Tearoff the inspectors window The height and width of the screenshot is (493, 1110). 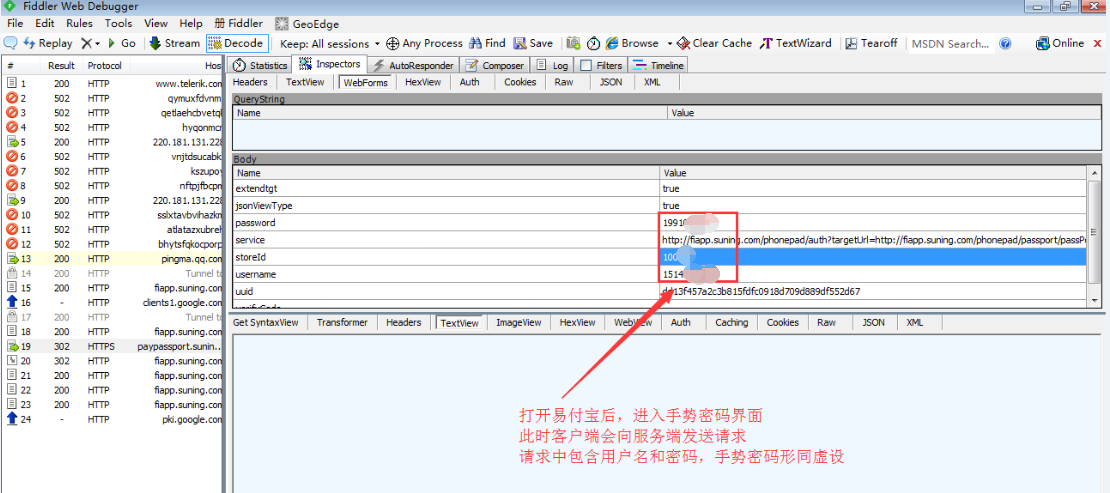pos(871,43)
